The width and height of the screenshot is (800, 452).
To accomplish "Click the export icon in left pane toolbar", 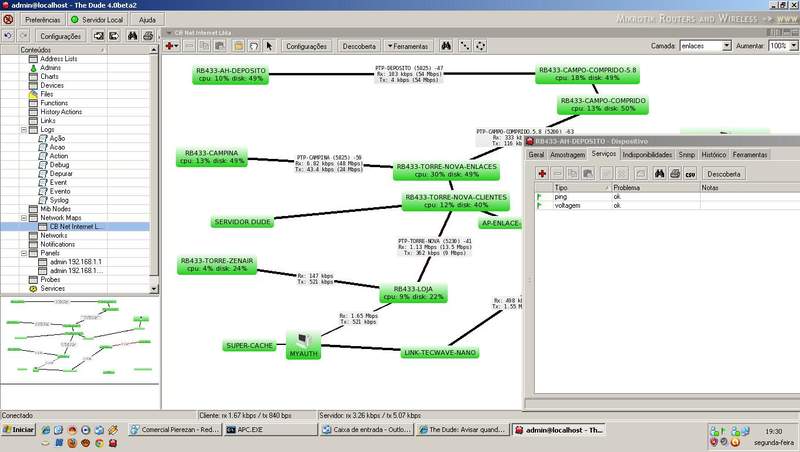I will pyautogui.click(x=114, y=36).
